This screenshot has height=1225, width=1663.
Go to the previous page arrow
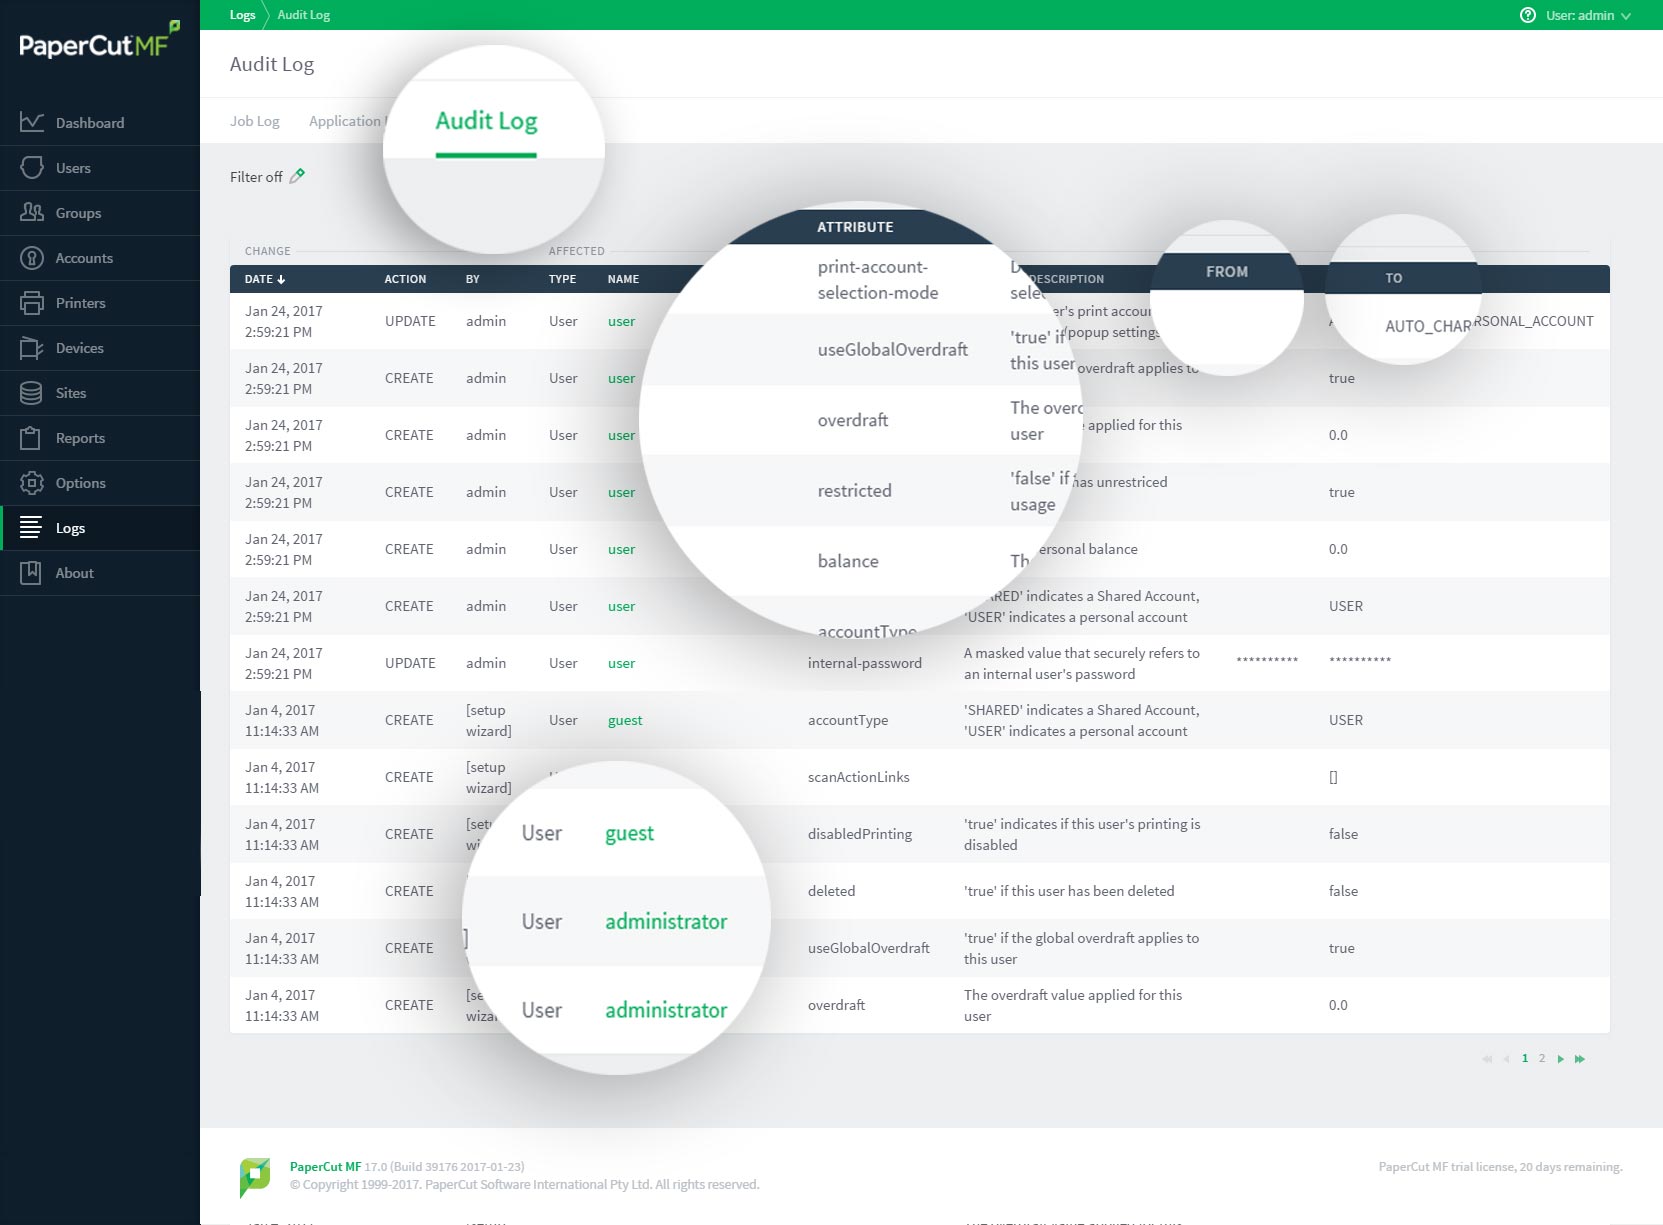(x=1506, y=1058)
